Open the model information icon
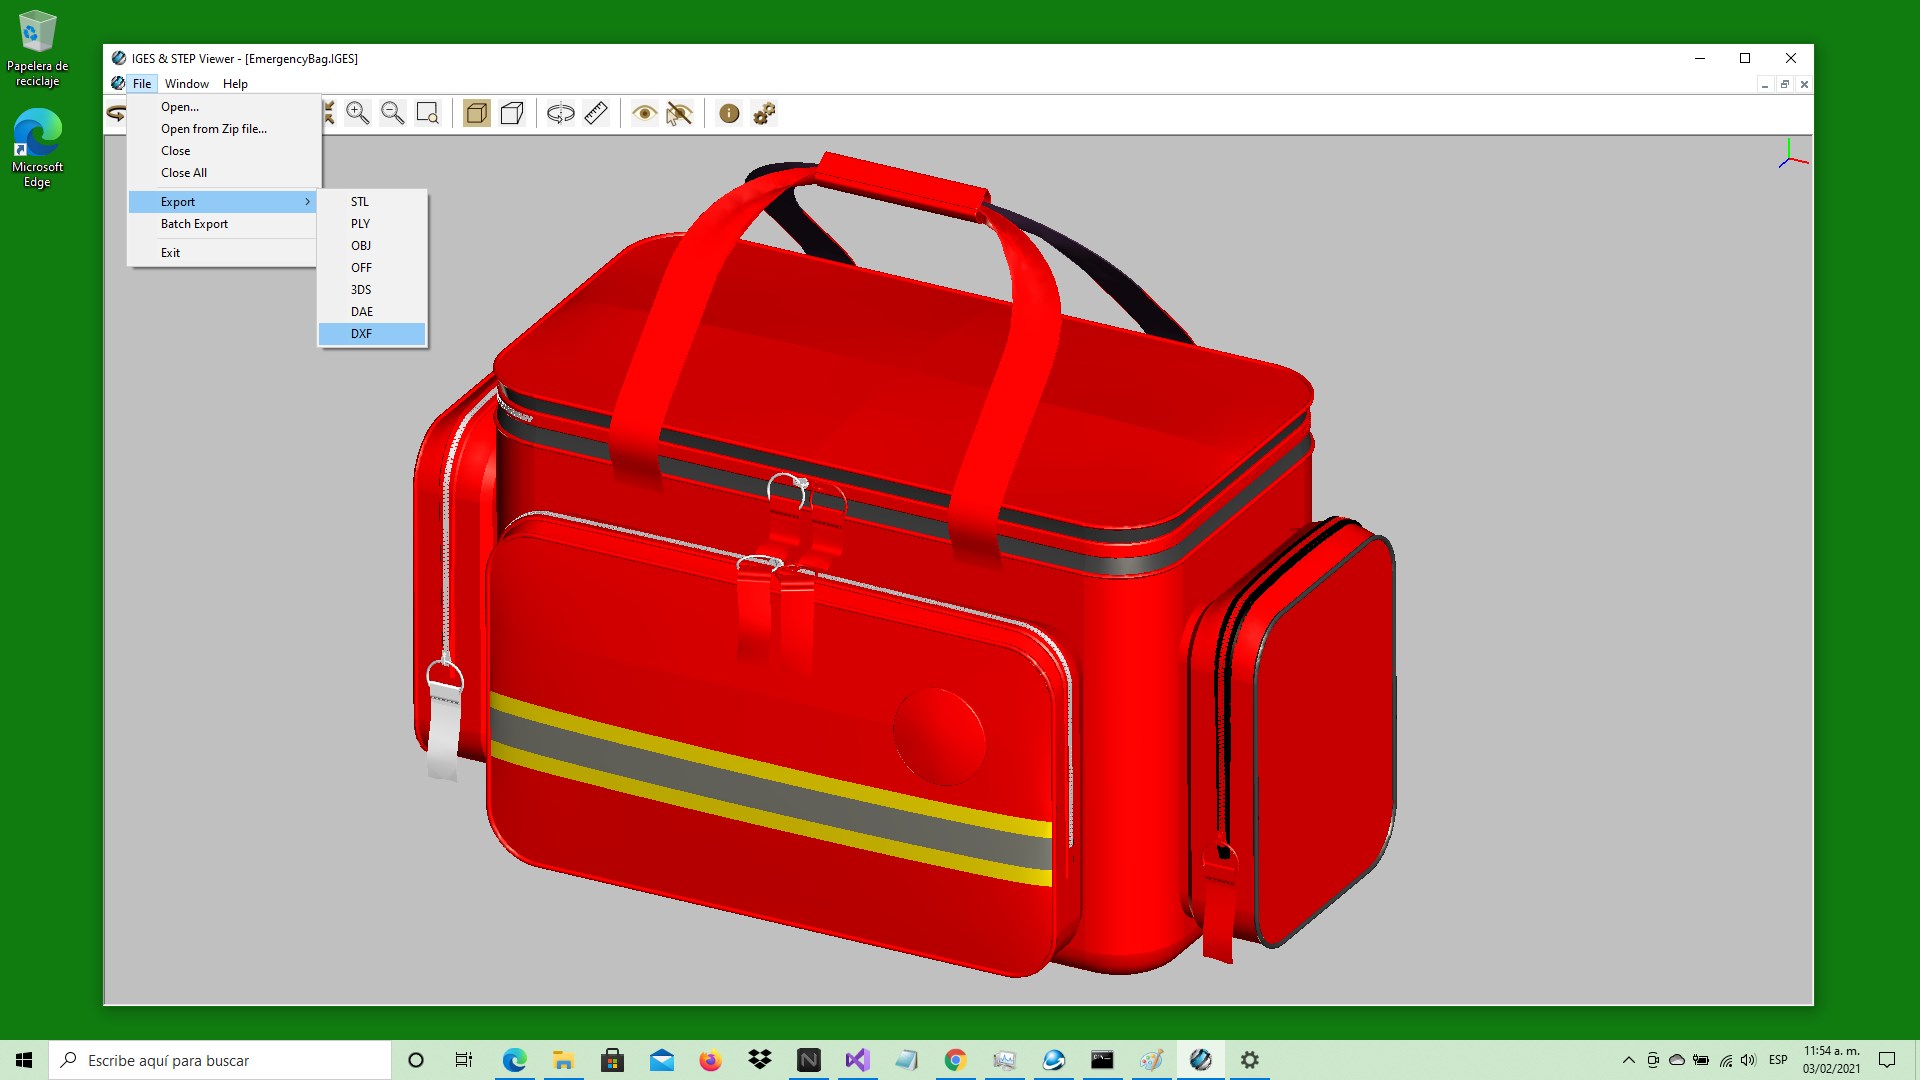The height and width of the screenshot is (1080, 1920). point(729,113)
